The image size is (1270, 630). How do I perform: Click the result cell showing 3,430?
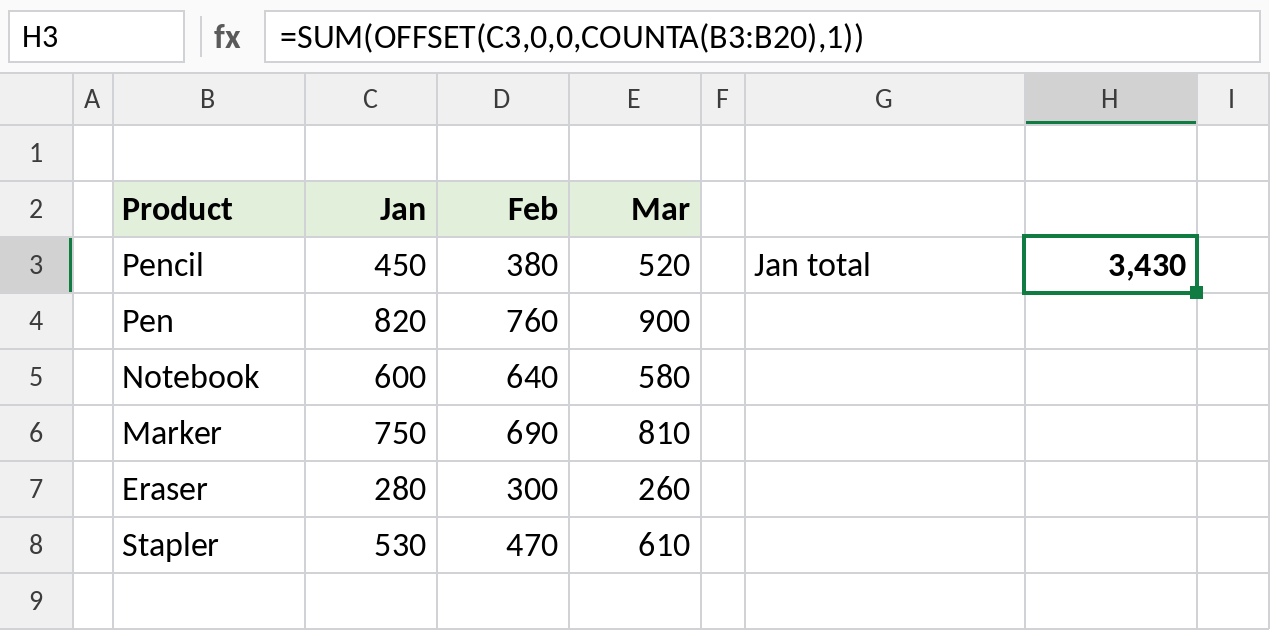pos(1111,265)
